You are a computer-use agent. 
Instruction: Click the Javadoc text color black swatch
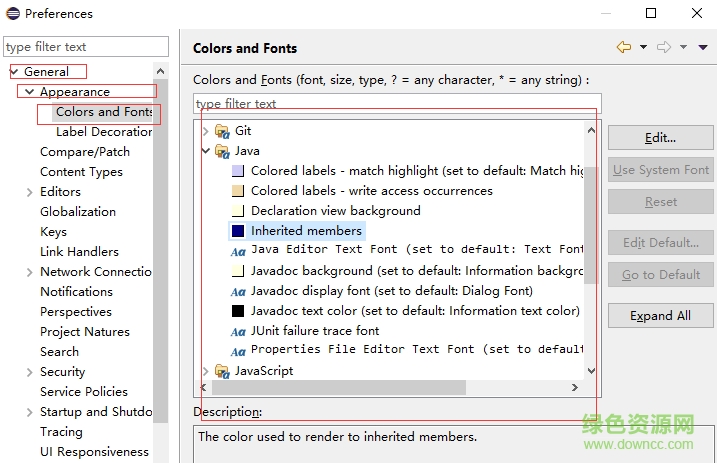(x=238, y=311)
